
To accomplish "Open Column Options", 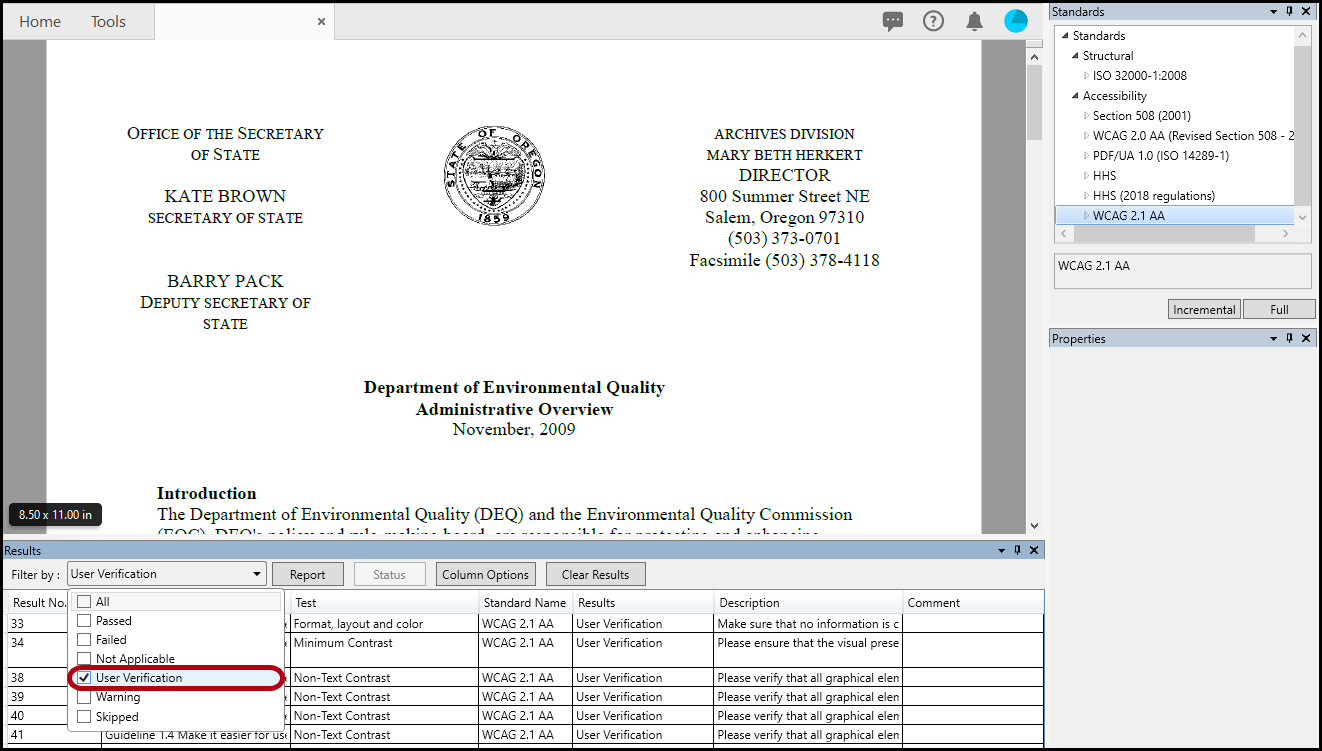I will coord(485,574).
